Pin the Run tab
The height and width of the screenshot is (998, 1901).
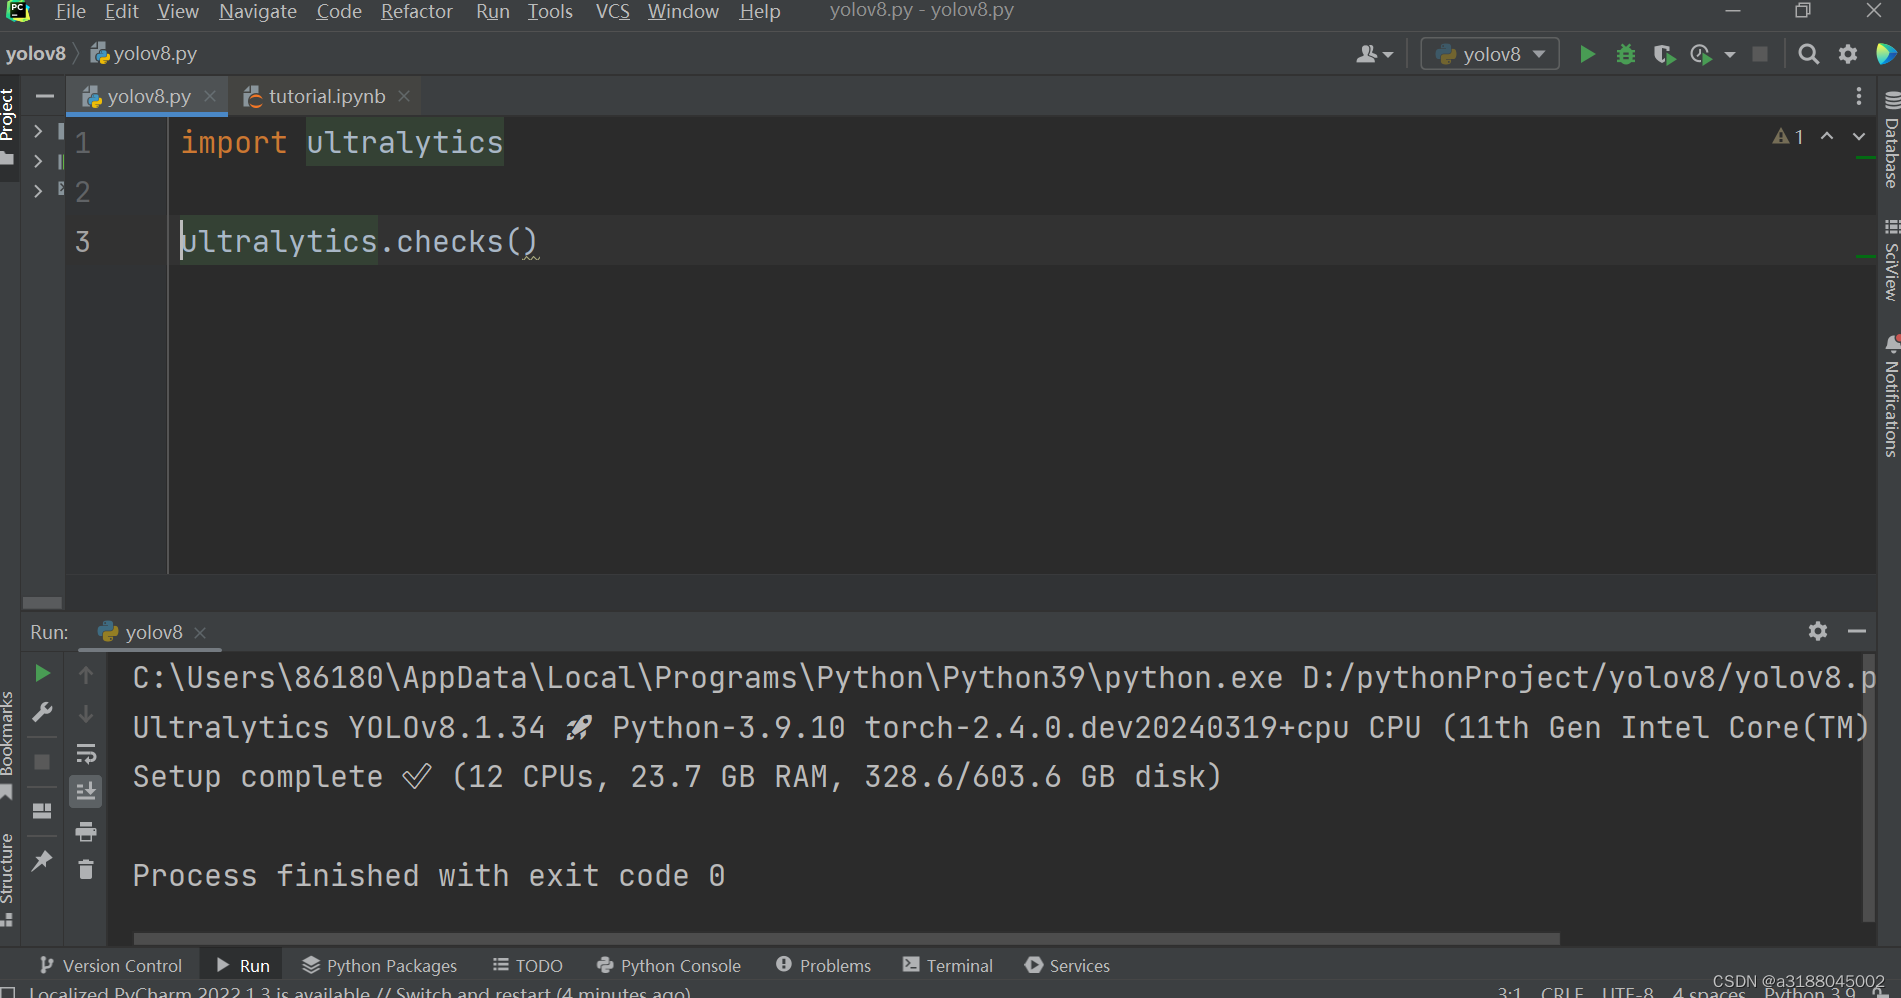42,860
